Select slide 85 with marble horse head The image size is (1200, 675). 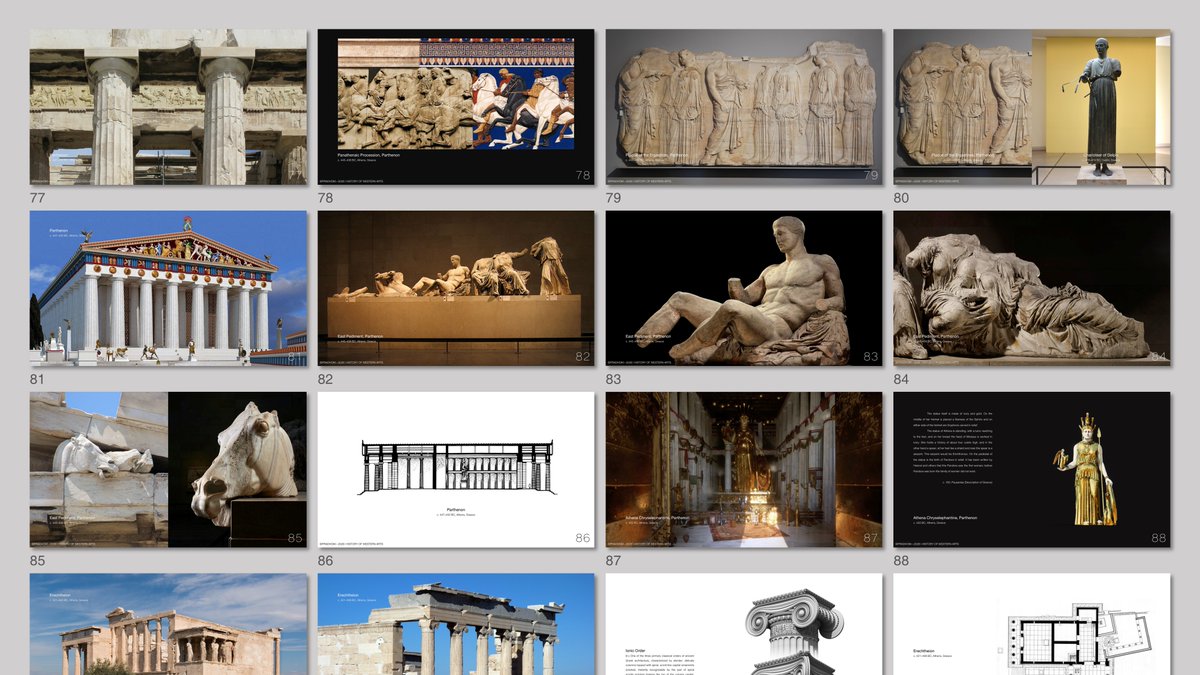click(x=168, y=470)
